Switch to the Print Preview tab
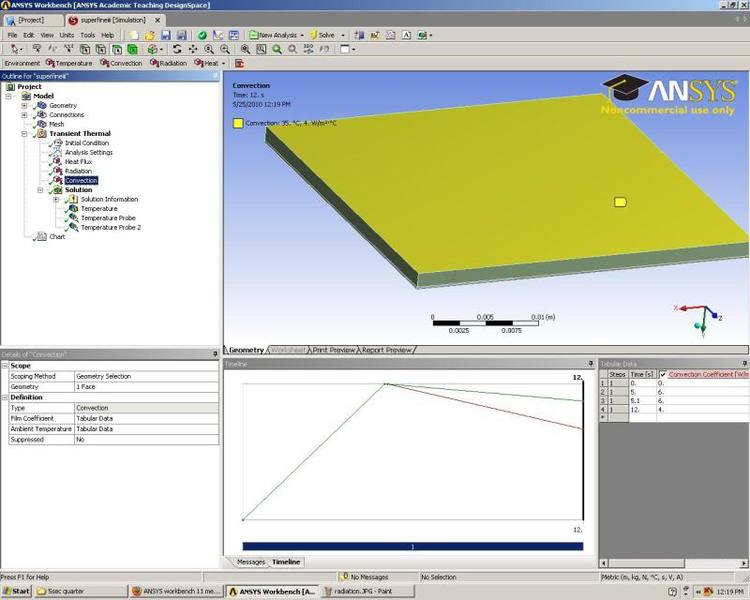Image resolution: width=750 pixels, height=600 pixels. click(x=333, y=350)
